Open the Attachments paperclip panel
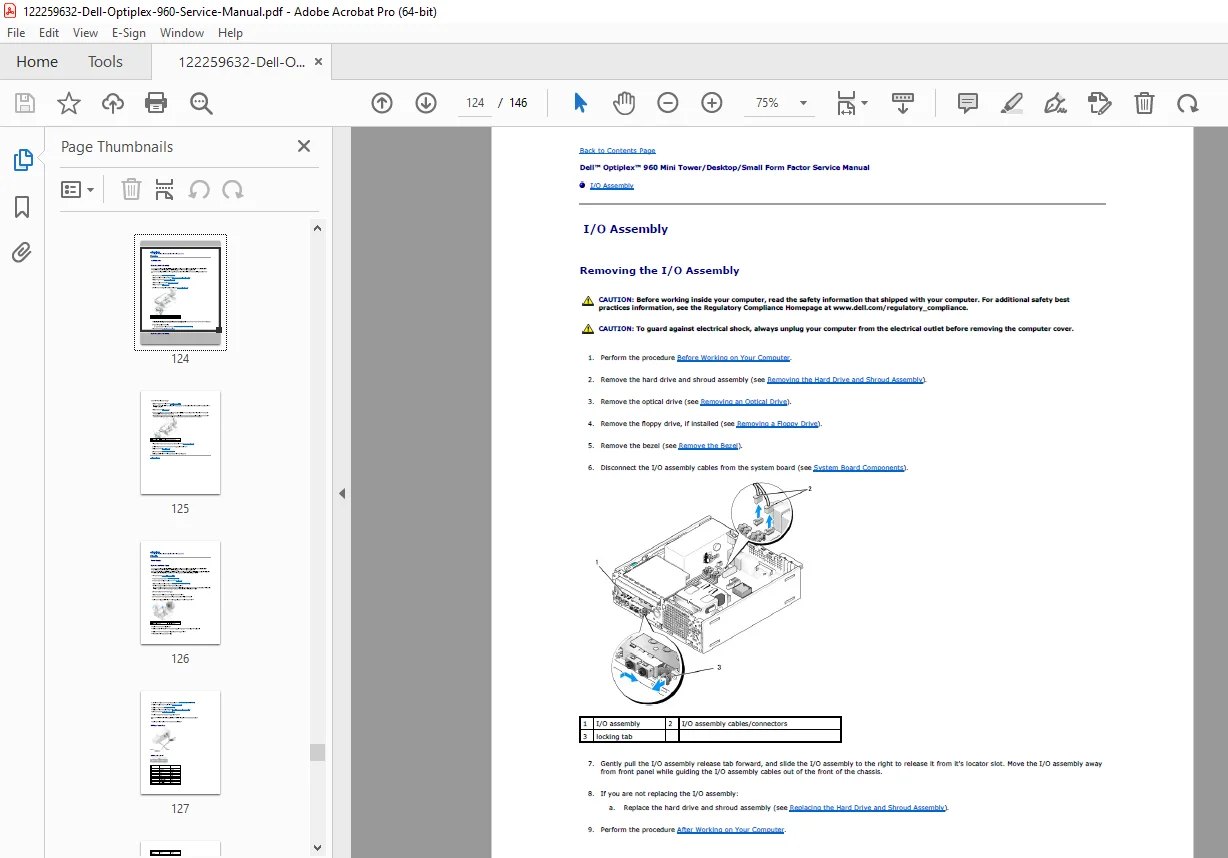 (x=22, y=252)
